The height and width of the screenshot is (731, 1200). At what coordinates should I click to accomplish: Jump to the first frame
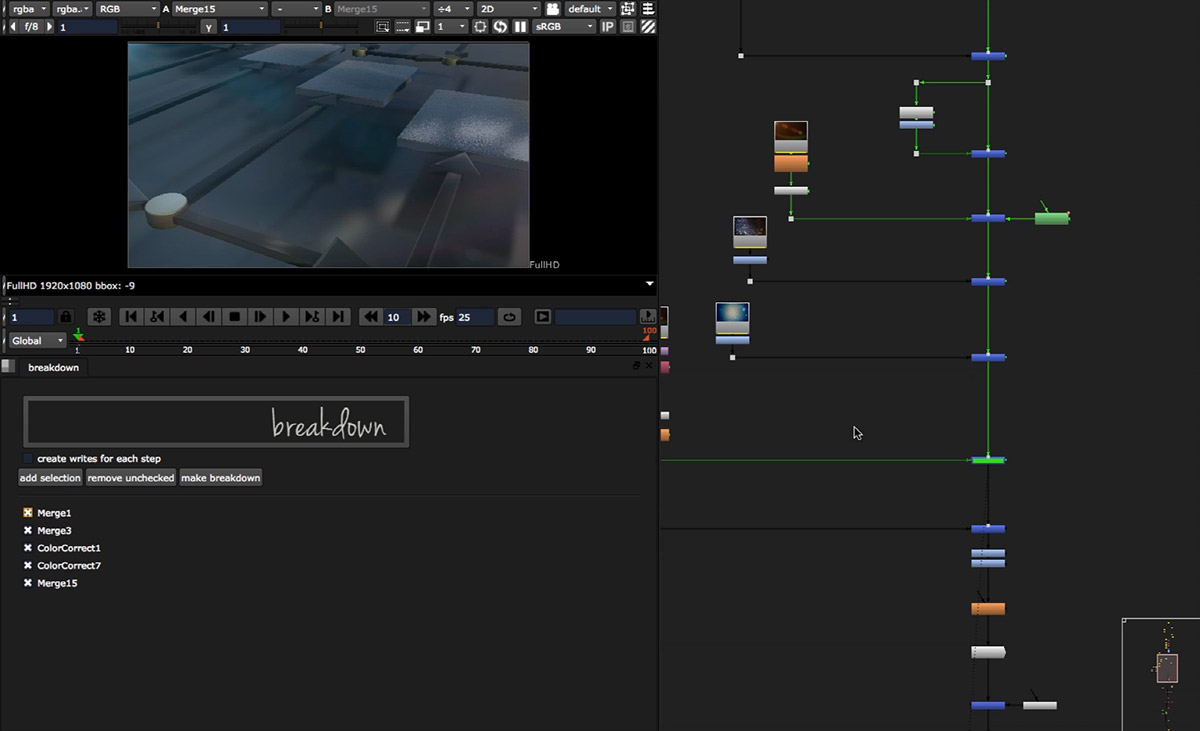tap(130, 317)
